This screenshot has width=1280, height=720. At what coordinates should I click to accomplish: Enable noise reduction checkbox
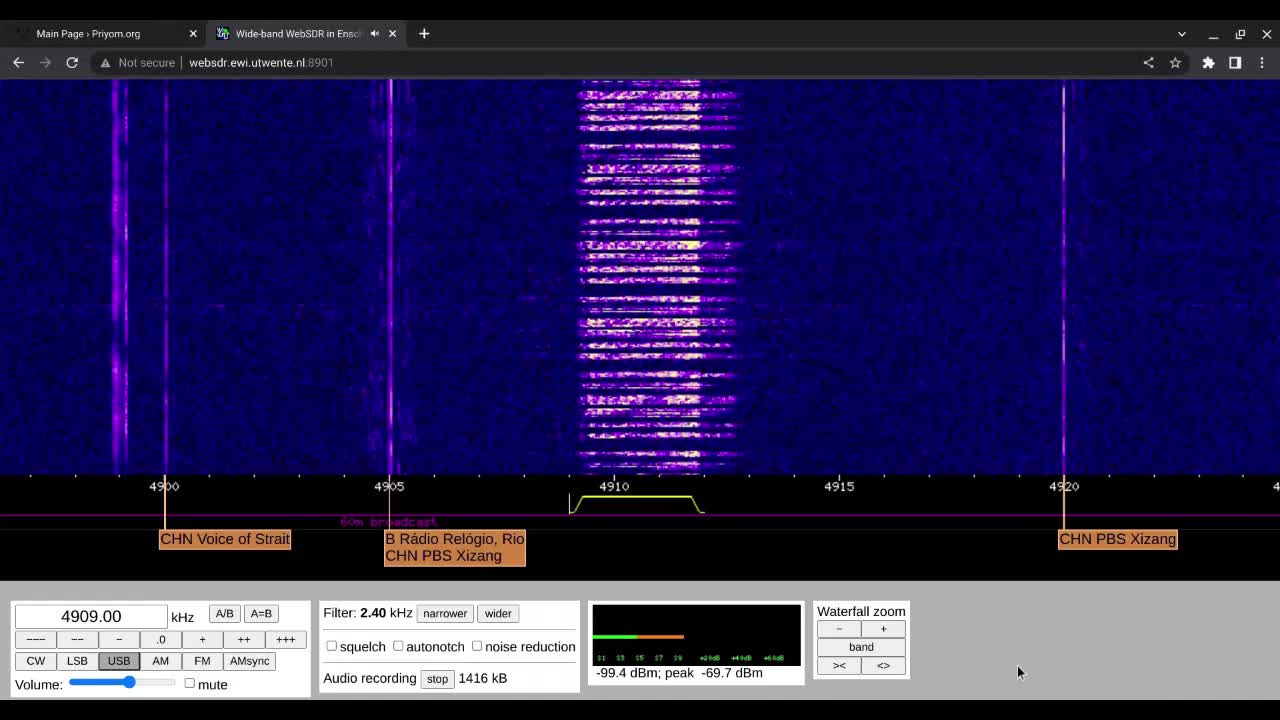(x=477, y=646)
